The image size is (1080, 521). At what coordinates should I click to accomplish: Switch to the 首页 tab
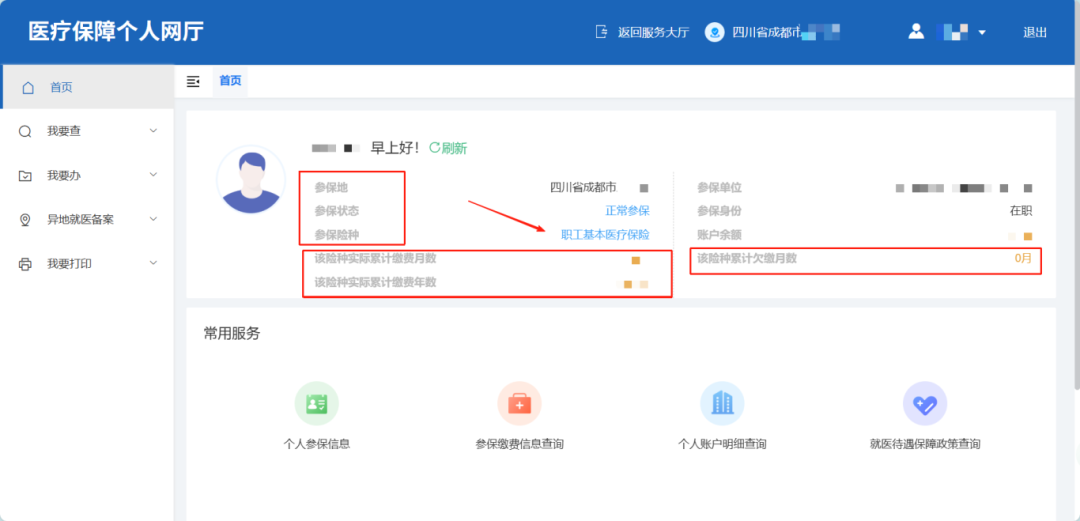(x=230, y=81)
